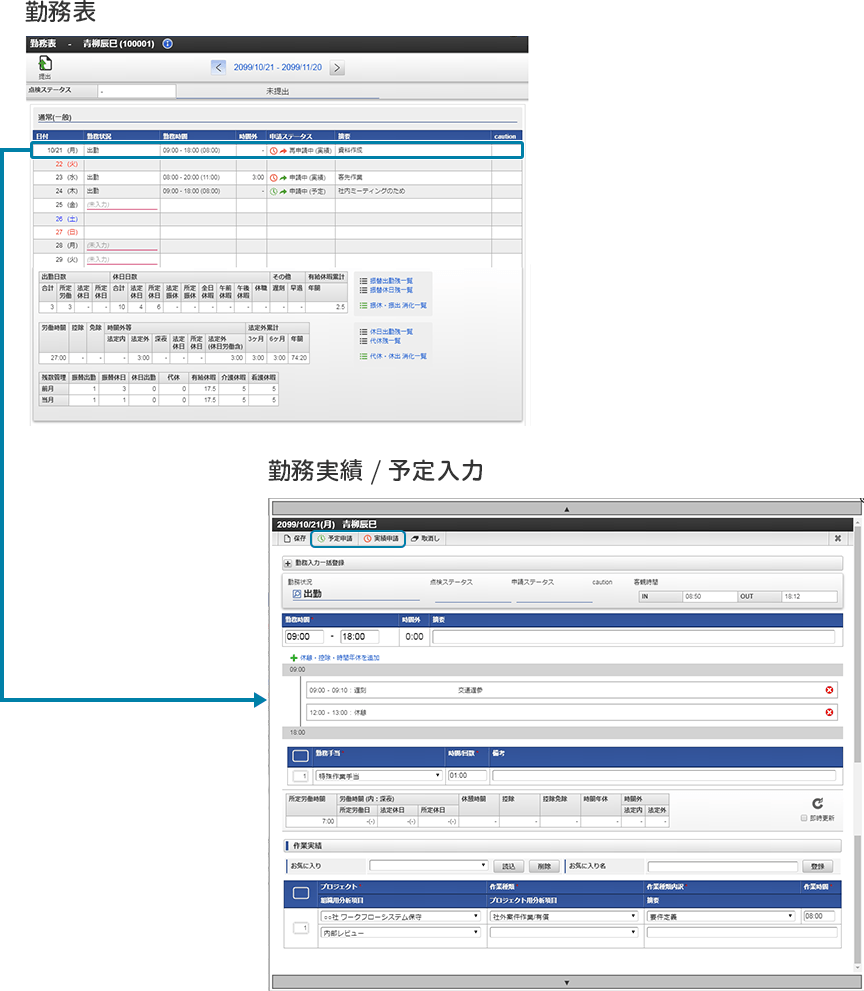This screenshot has height=991, width=864.
Task: Click the 点検ステータス input field
Action: coord(137,91)
